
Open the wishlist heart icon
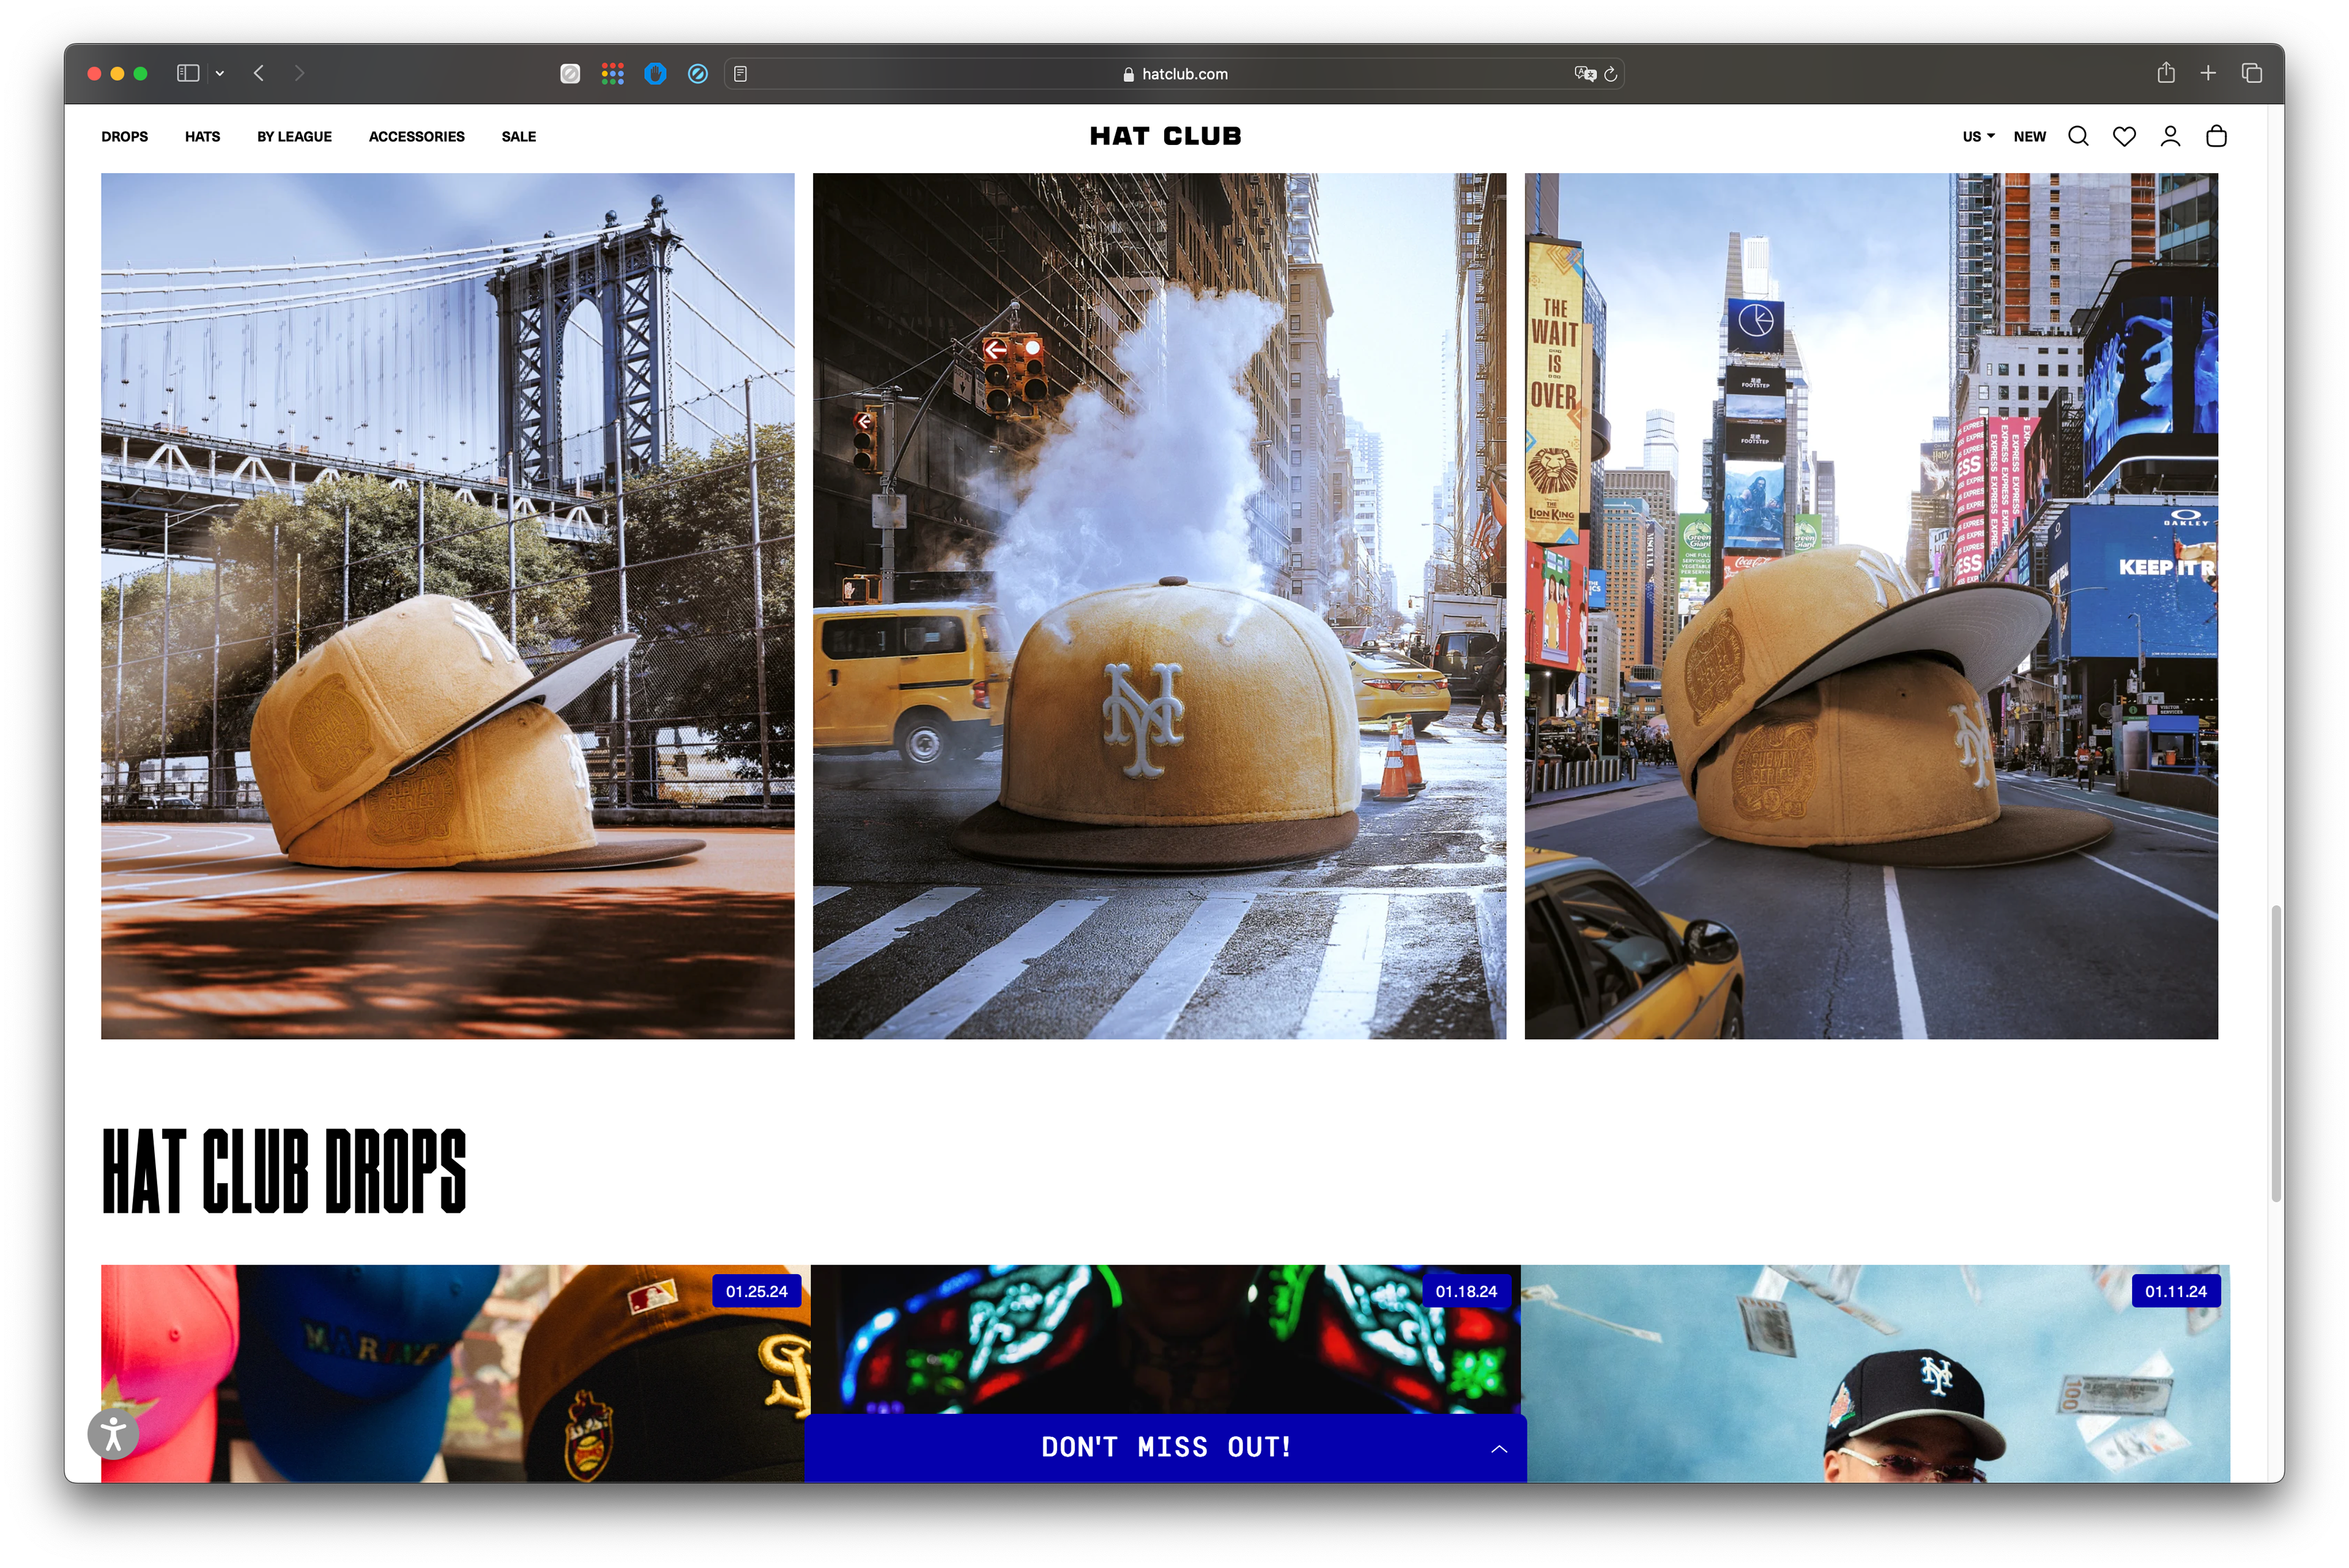coord(2123,136)
